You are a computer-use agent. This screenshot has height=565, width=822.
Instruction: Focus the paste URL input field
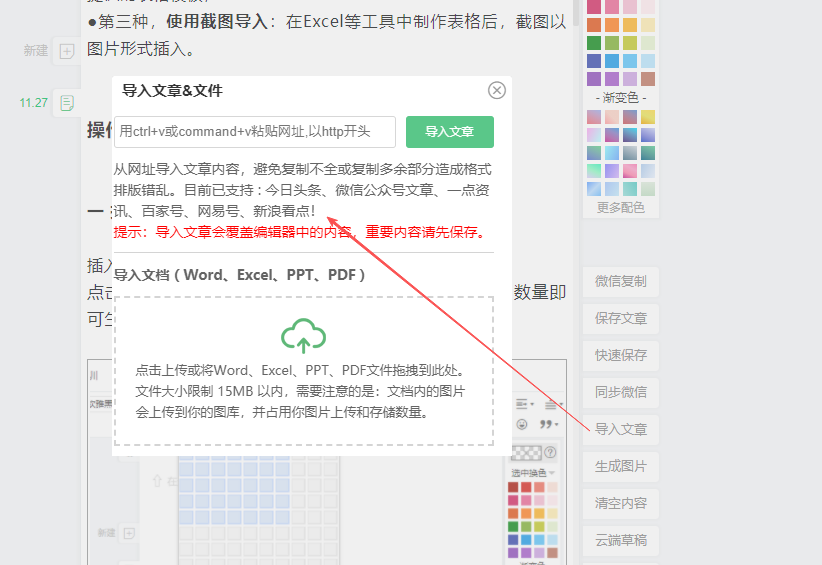(x=255, y=132)
